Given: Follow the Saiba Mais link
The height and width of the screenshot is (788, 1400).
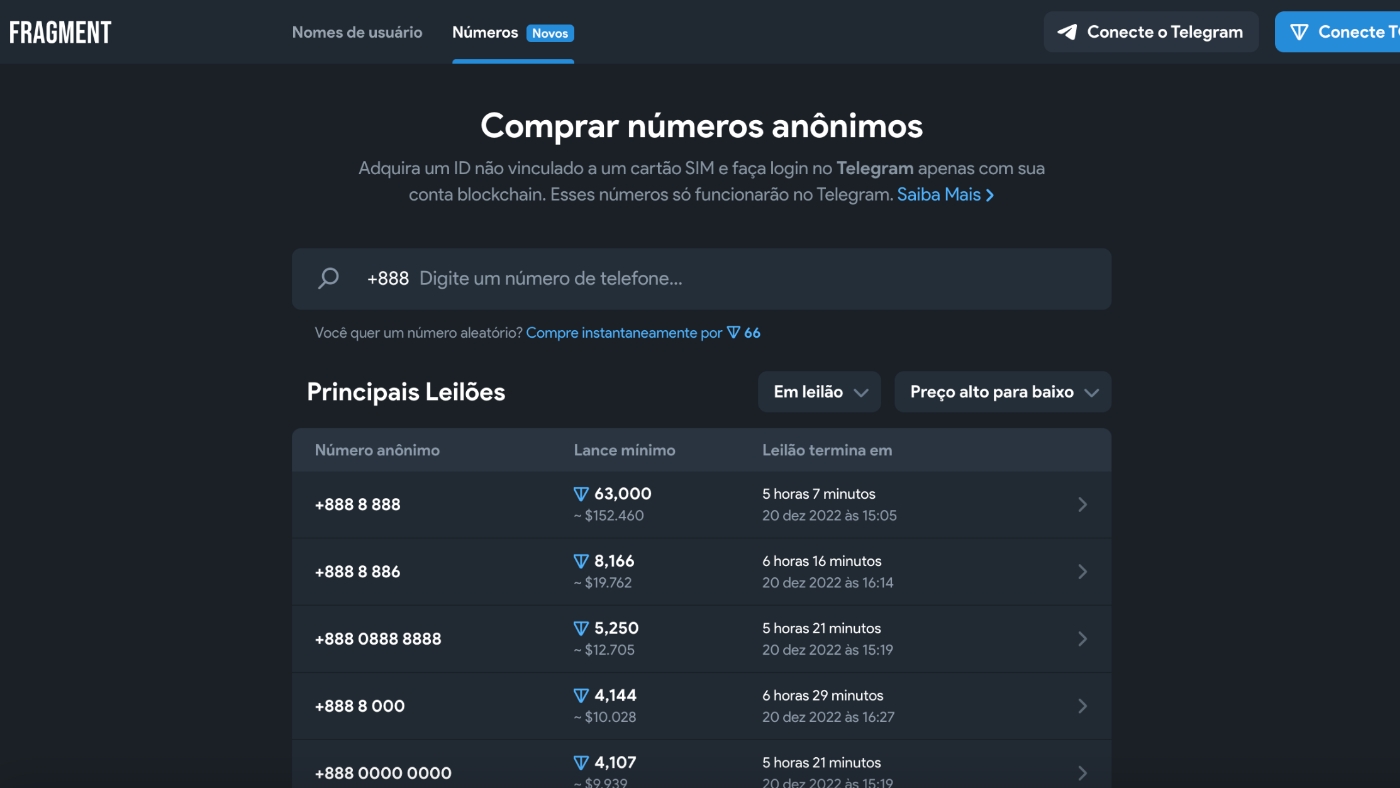Looking at the screenshot, I should point(945,195).
